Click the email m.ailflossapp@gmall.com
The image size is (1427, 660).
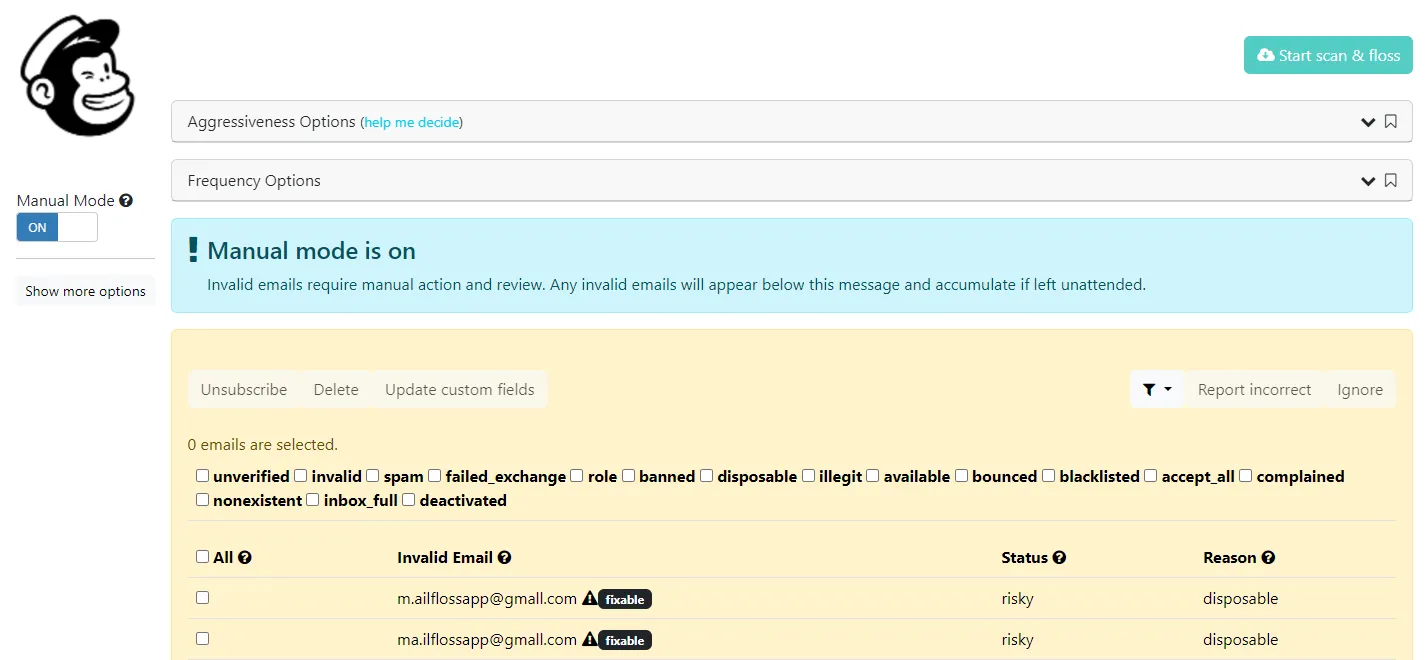487,599
